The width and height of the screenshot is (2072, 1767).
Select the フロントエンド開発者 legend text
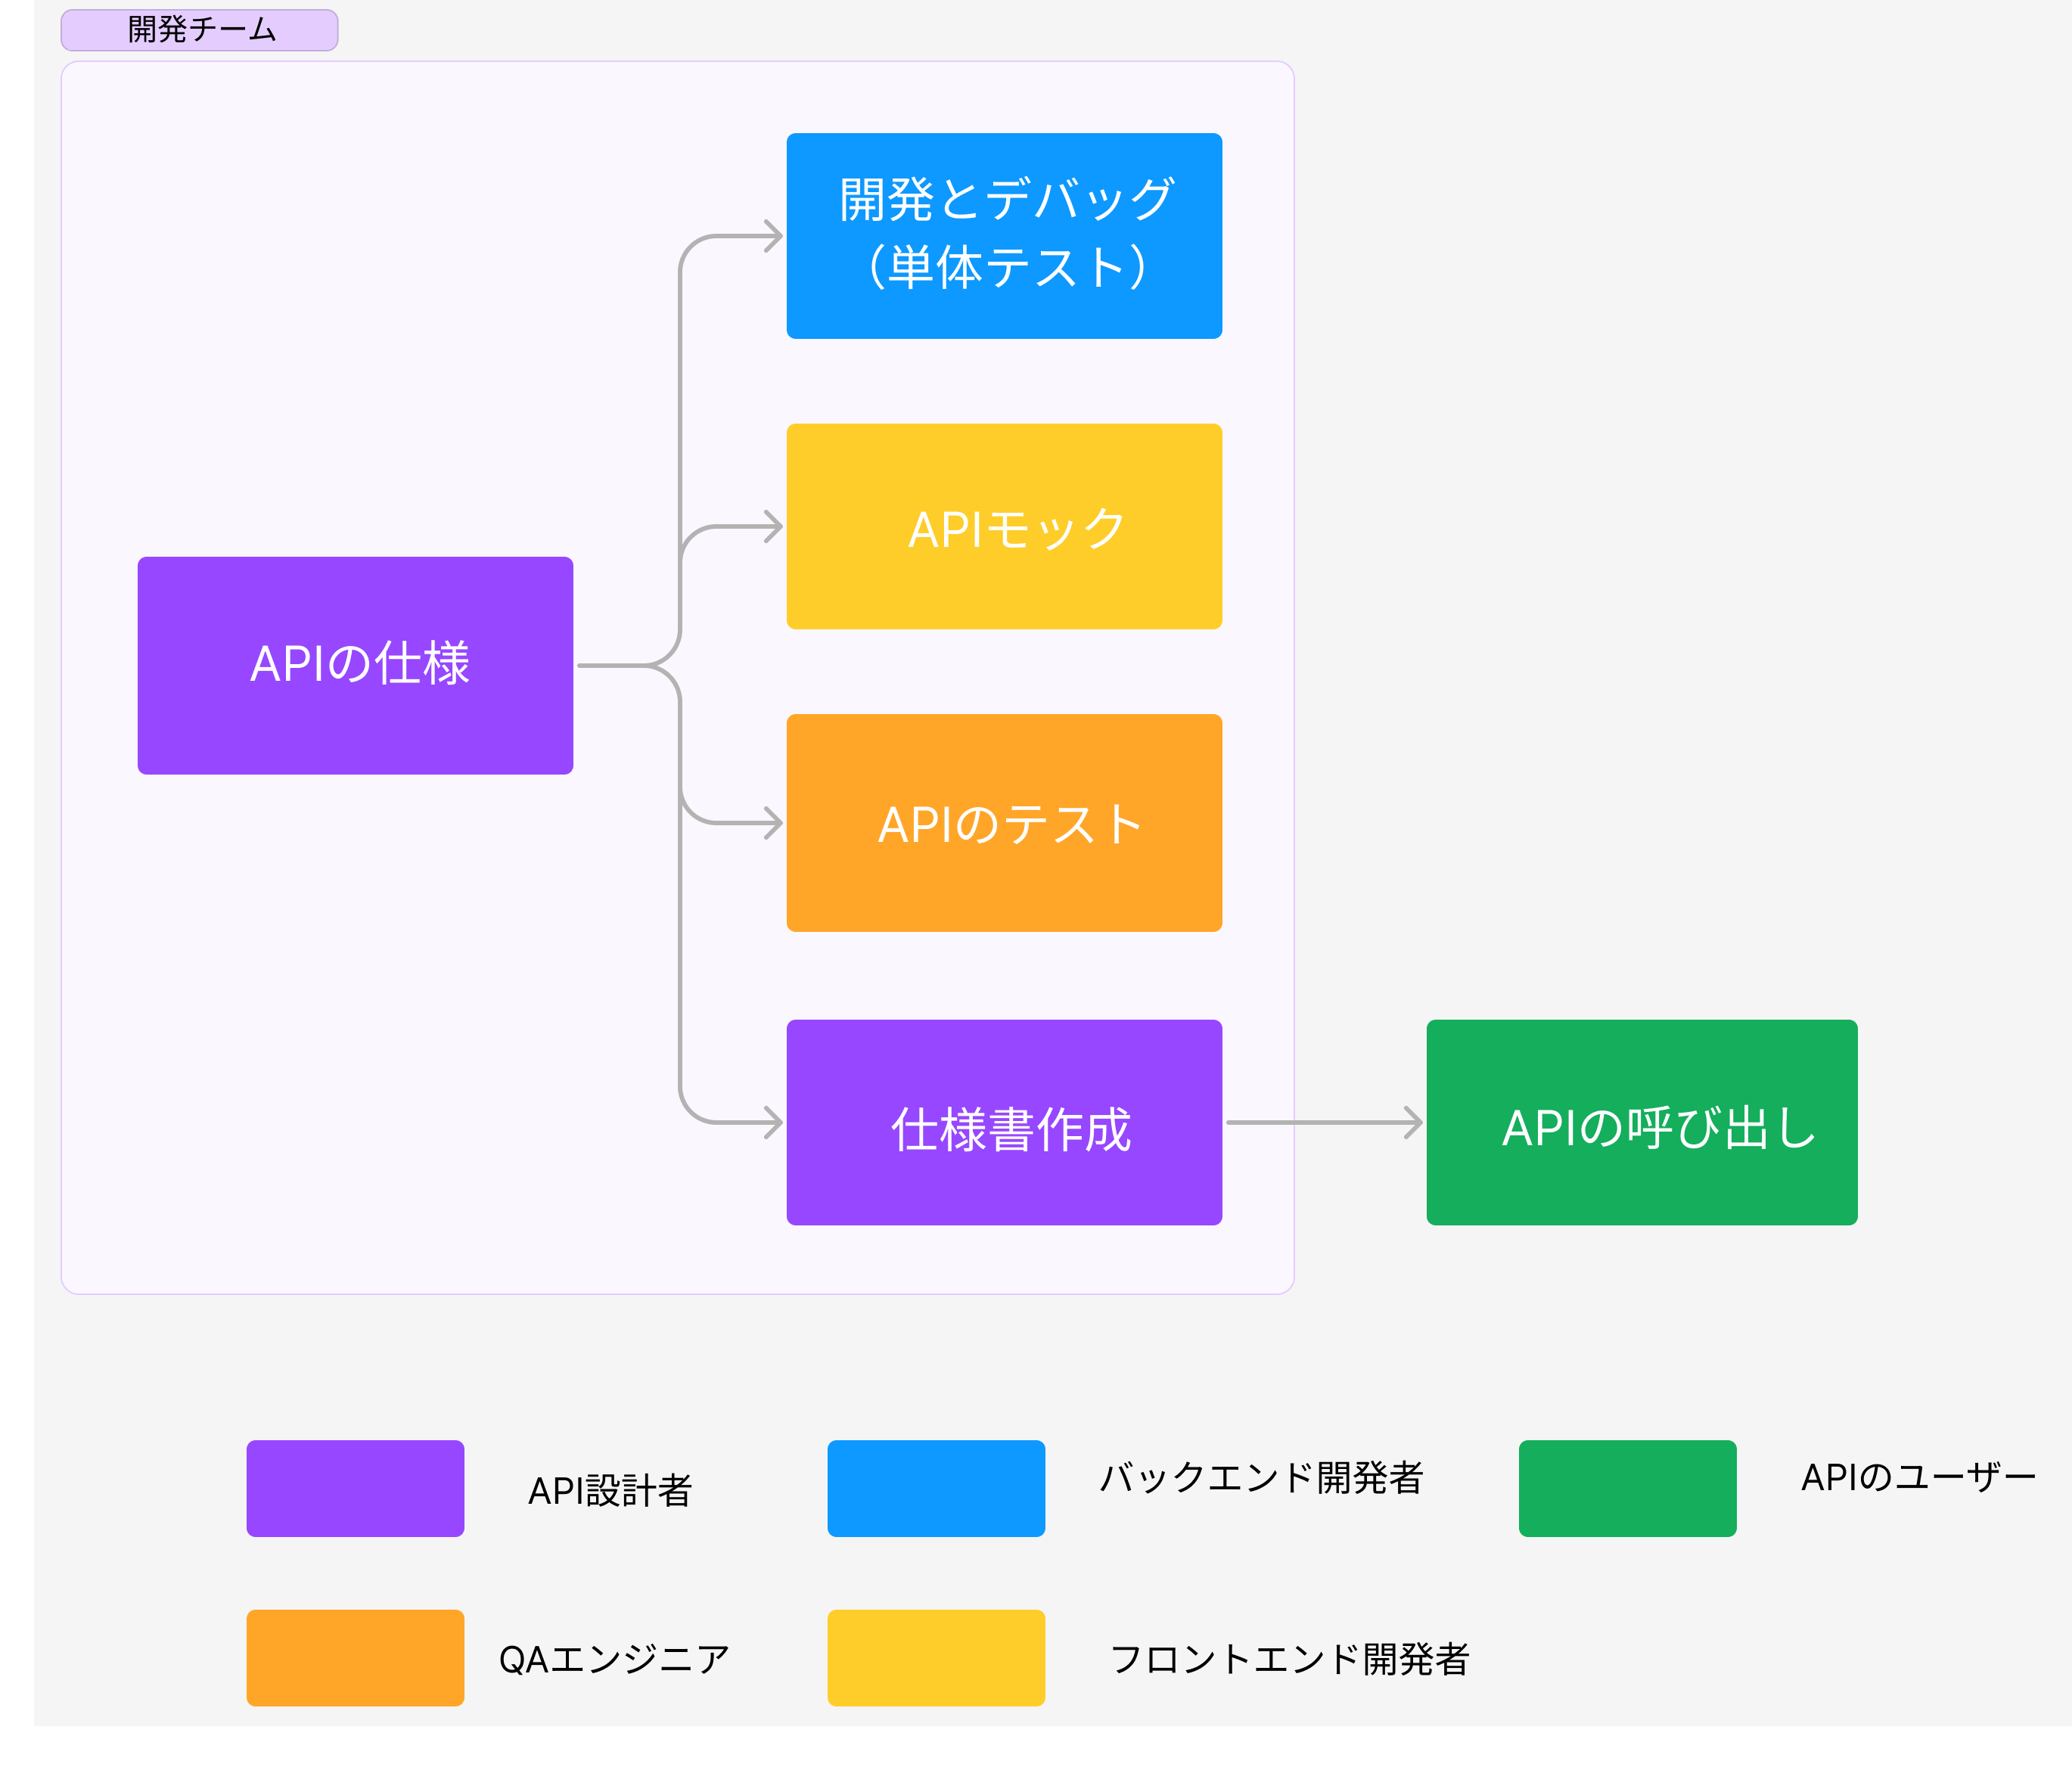click(x=1289, y=1659)
